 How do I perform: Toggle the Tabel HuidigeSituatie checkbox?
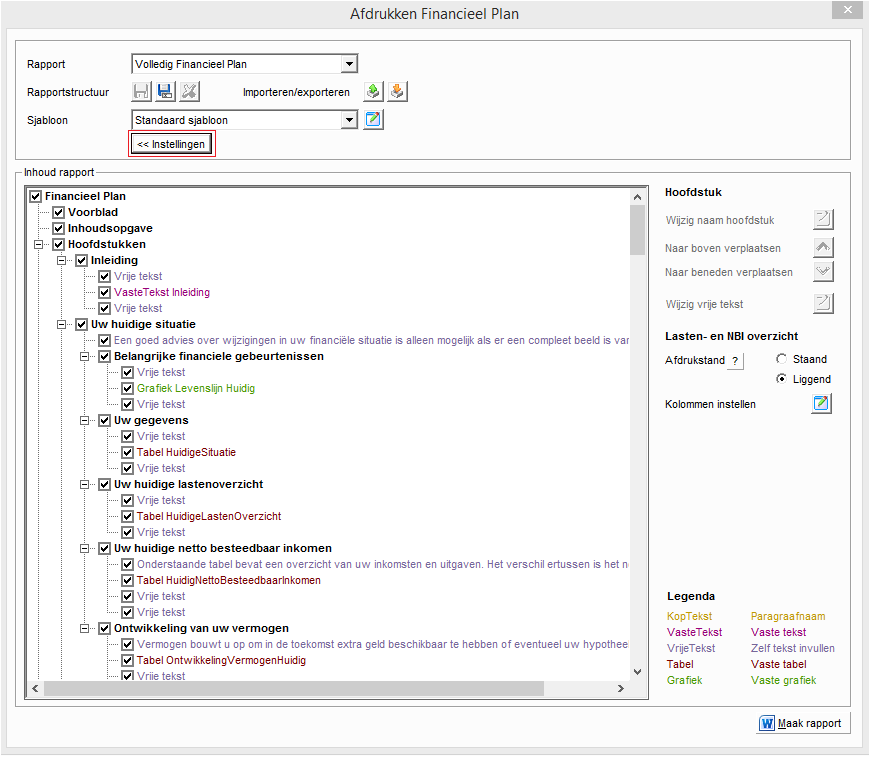[128, 452]
